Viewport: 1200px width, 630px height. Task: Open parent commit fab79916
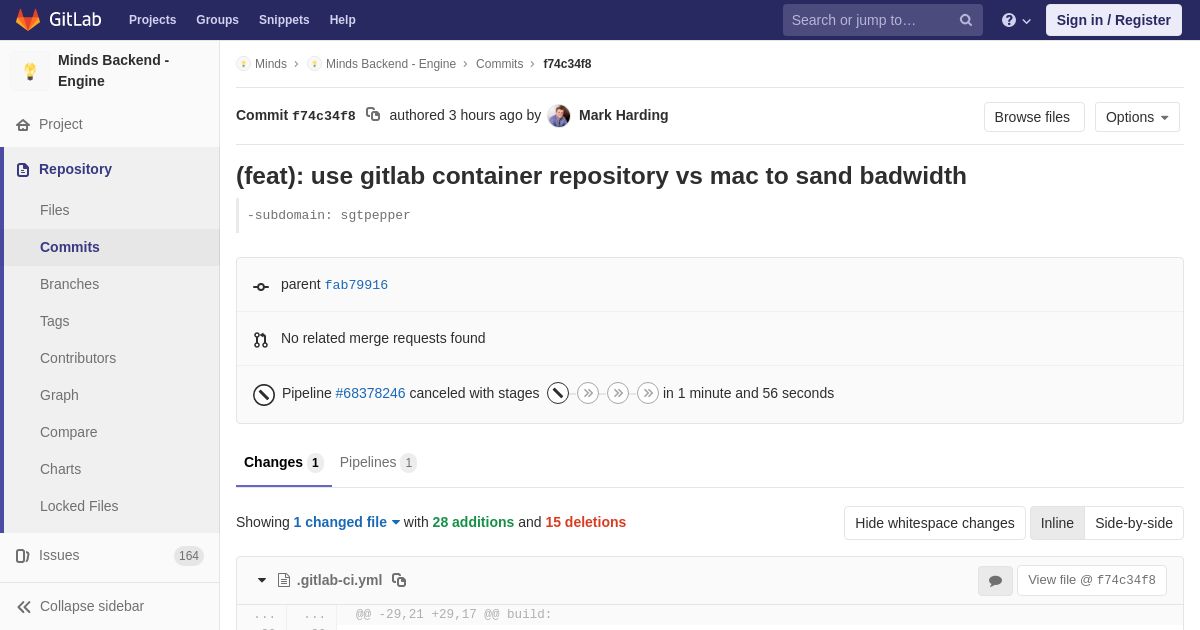(356, 285)
